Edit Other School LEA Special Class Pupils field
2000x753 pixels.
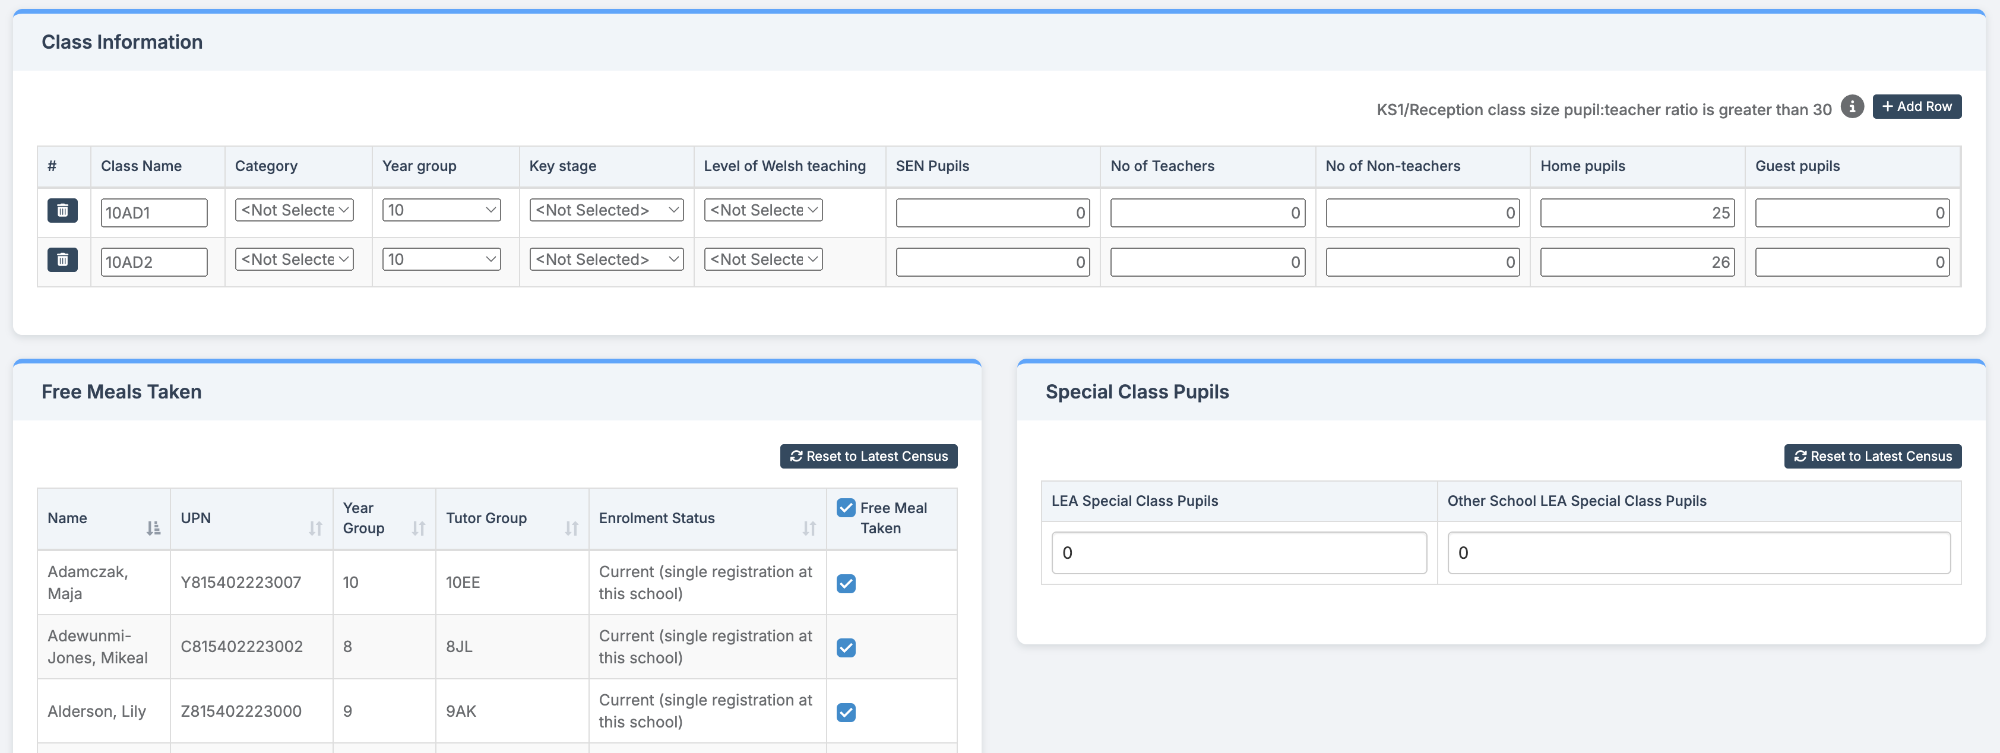tap(1699, 553)
